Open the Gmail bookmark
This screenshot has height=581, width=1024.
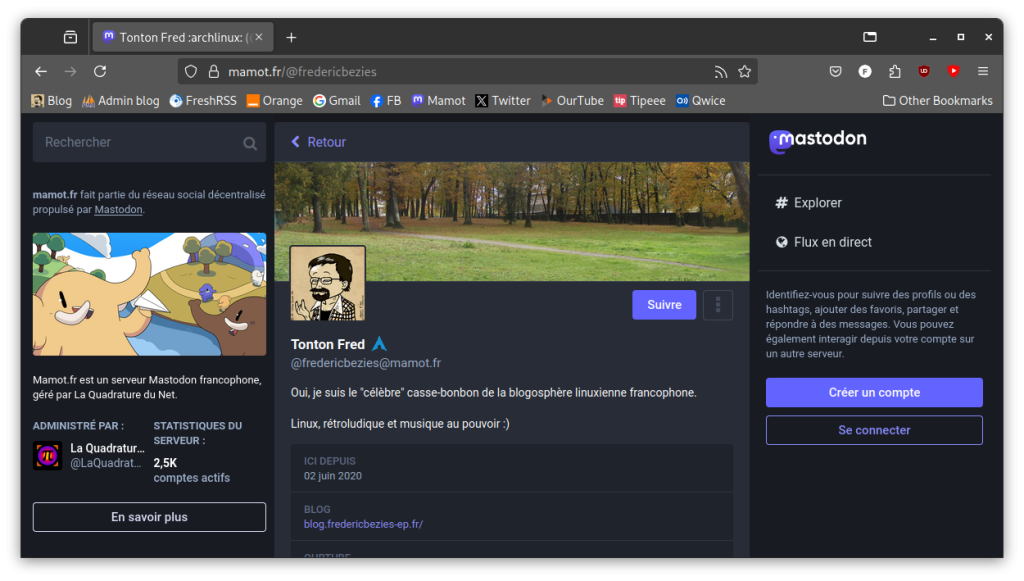tap(336, 101)
